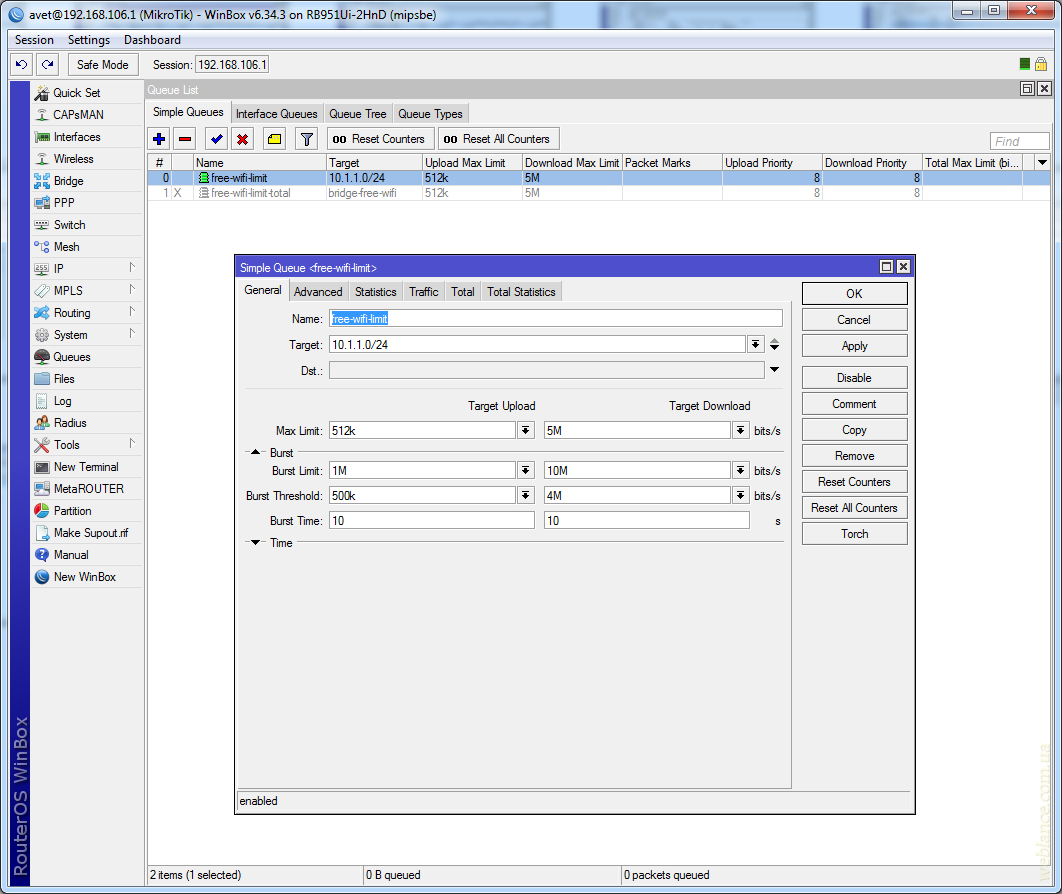Open the Target Download Burst Limit dropdown
This screenshot has height=894, width=1062.
point(741,470)
